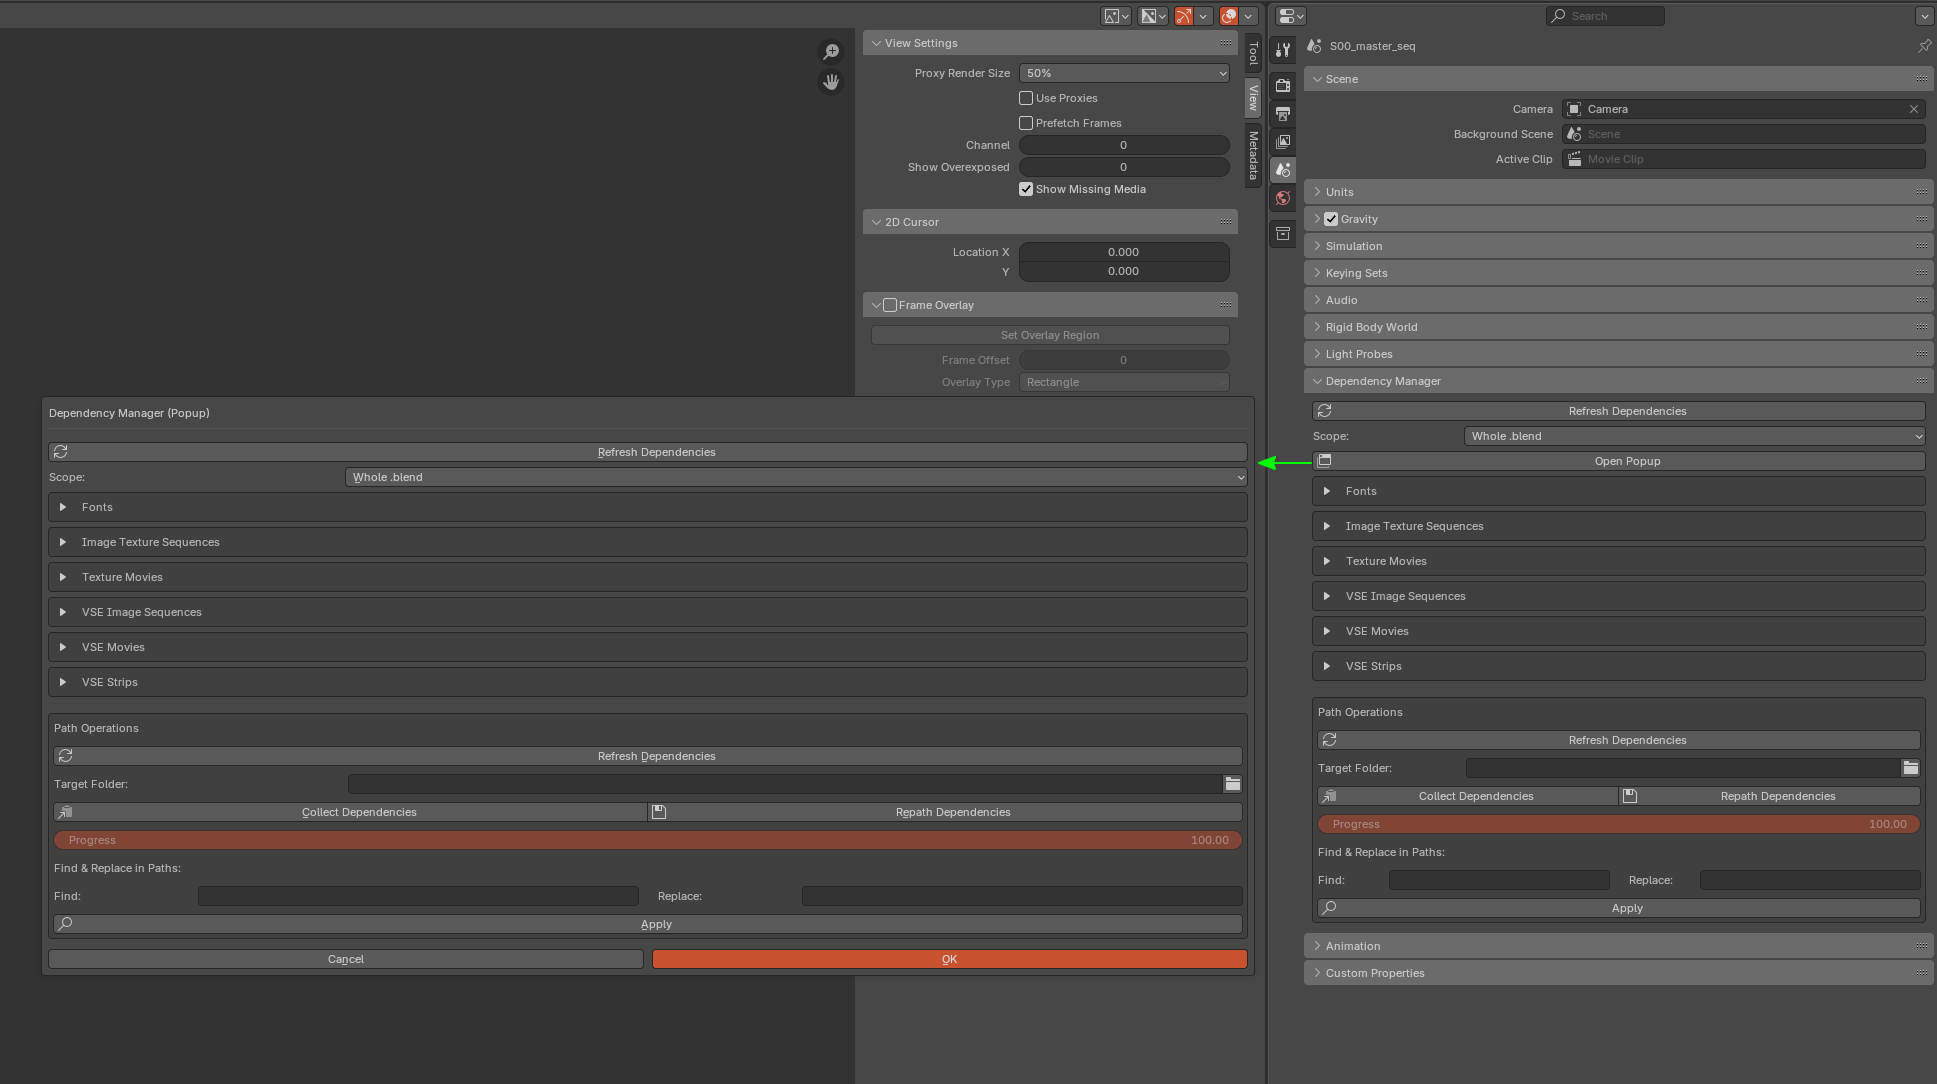Click Repath Dependencies in the properties panel
Viewport: 1937px width, 1084px height.
(1769, 796)
